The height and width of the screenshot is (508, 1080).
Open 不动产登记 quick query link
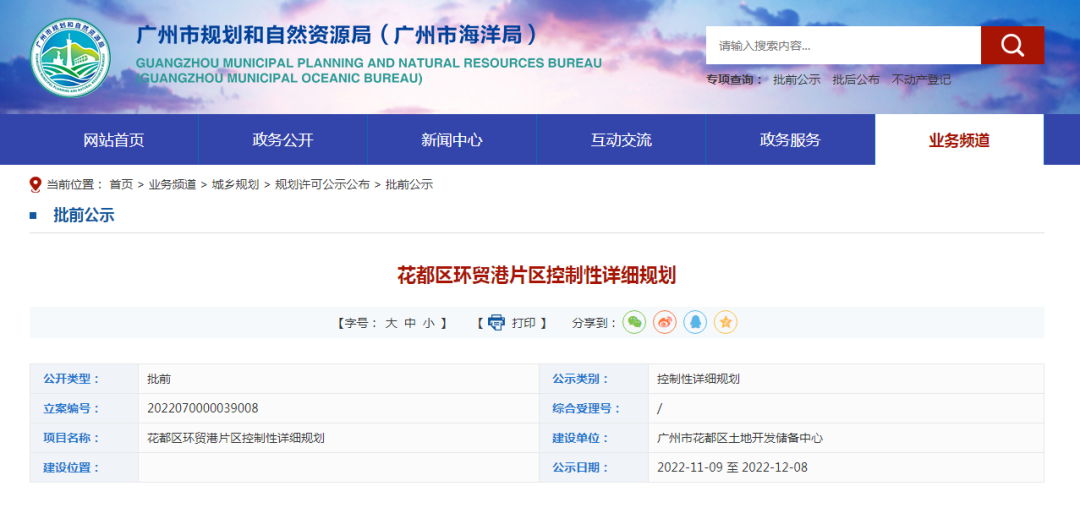[x=921, y=80]
